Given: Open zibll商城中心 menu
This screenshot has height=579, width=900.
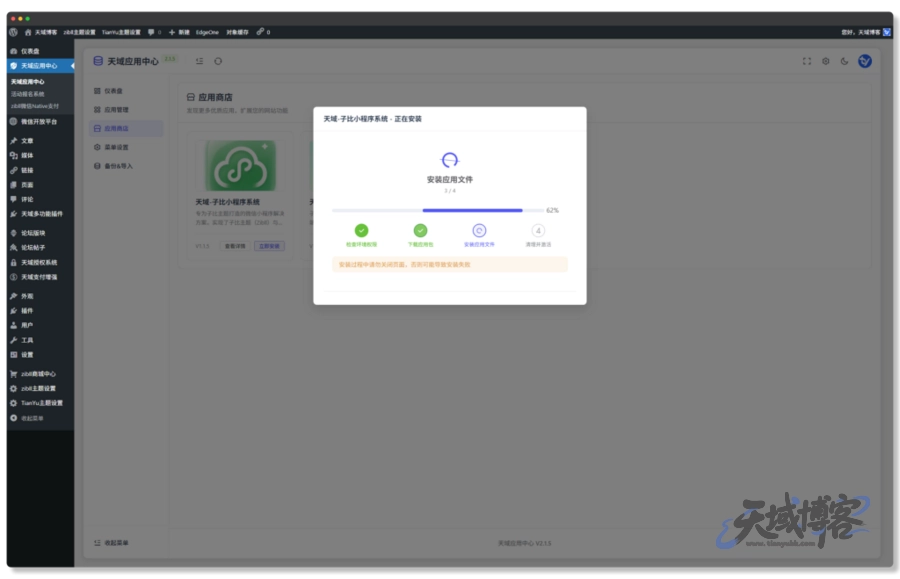Looking at the screenshot, I should point(40,374).
